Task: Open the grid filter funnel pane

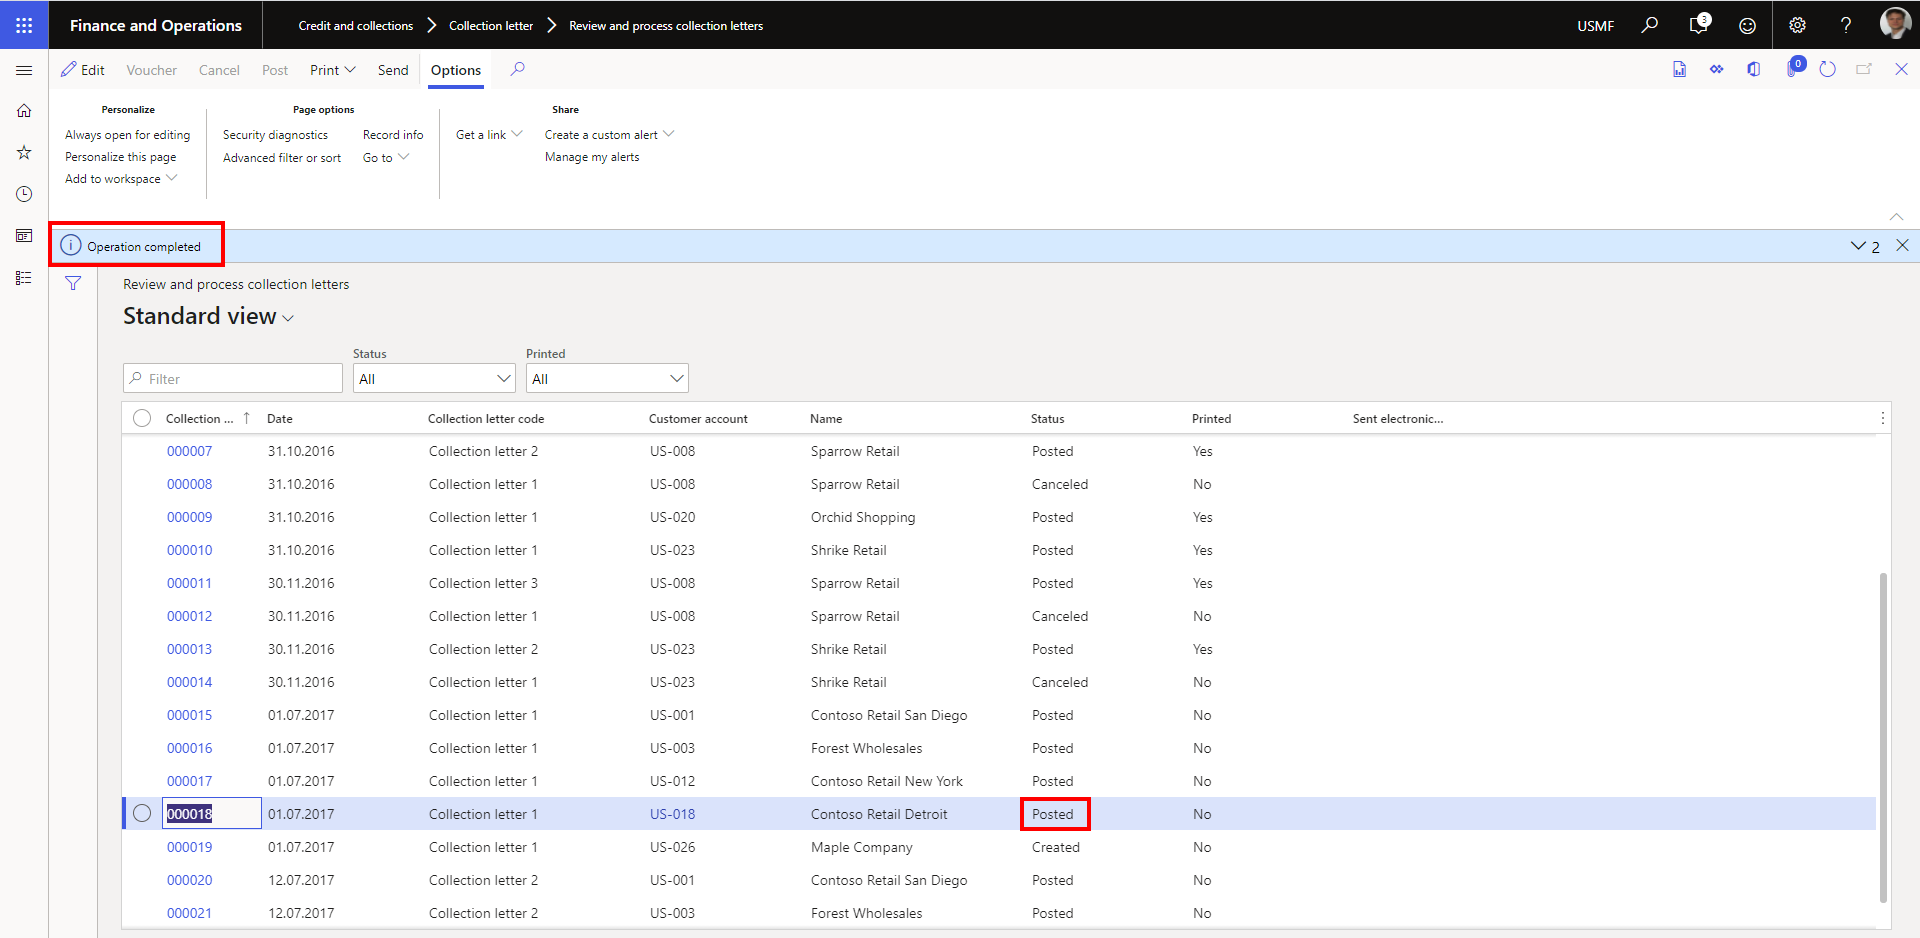Action: click(x=73, y=284)
